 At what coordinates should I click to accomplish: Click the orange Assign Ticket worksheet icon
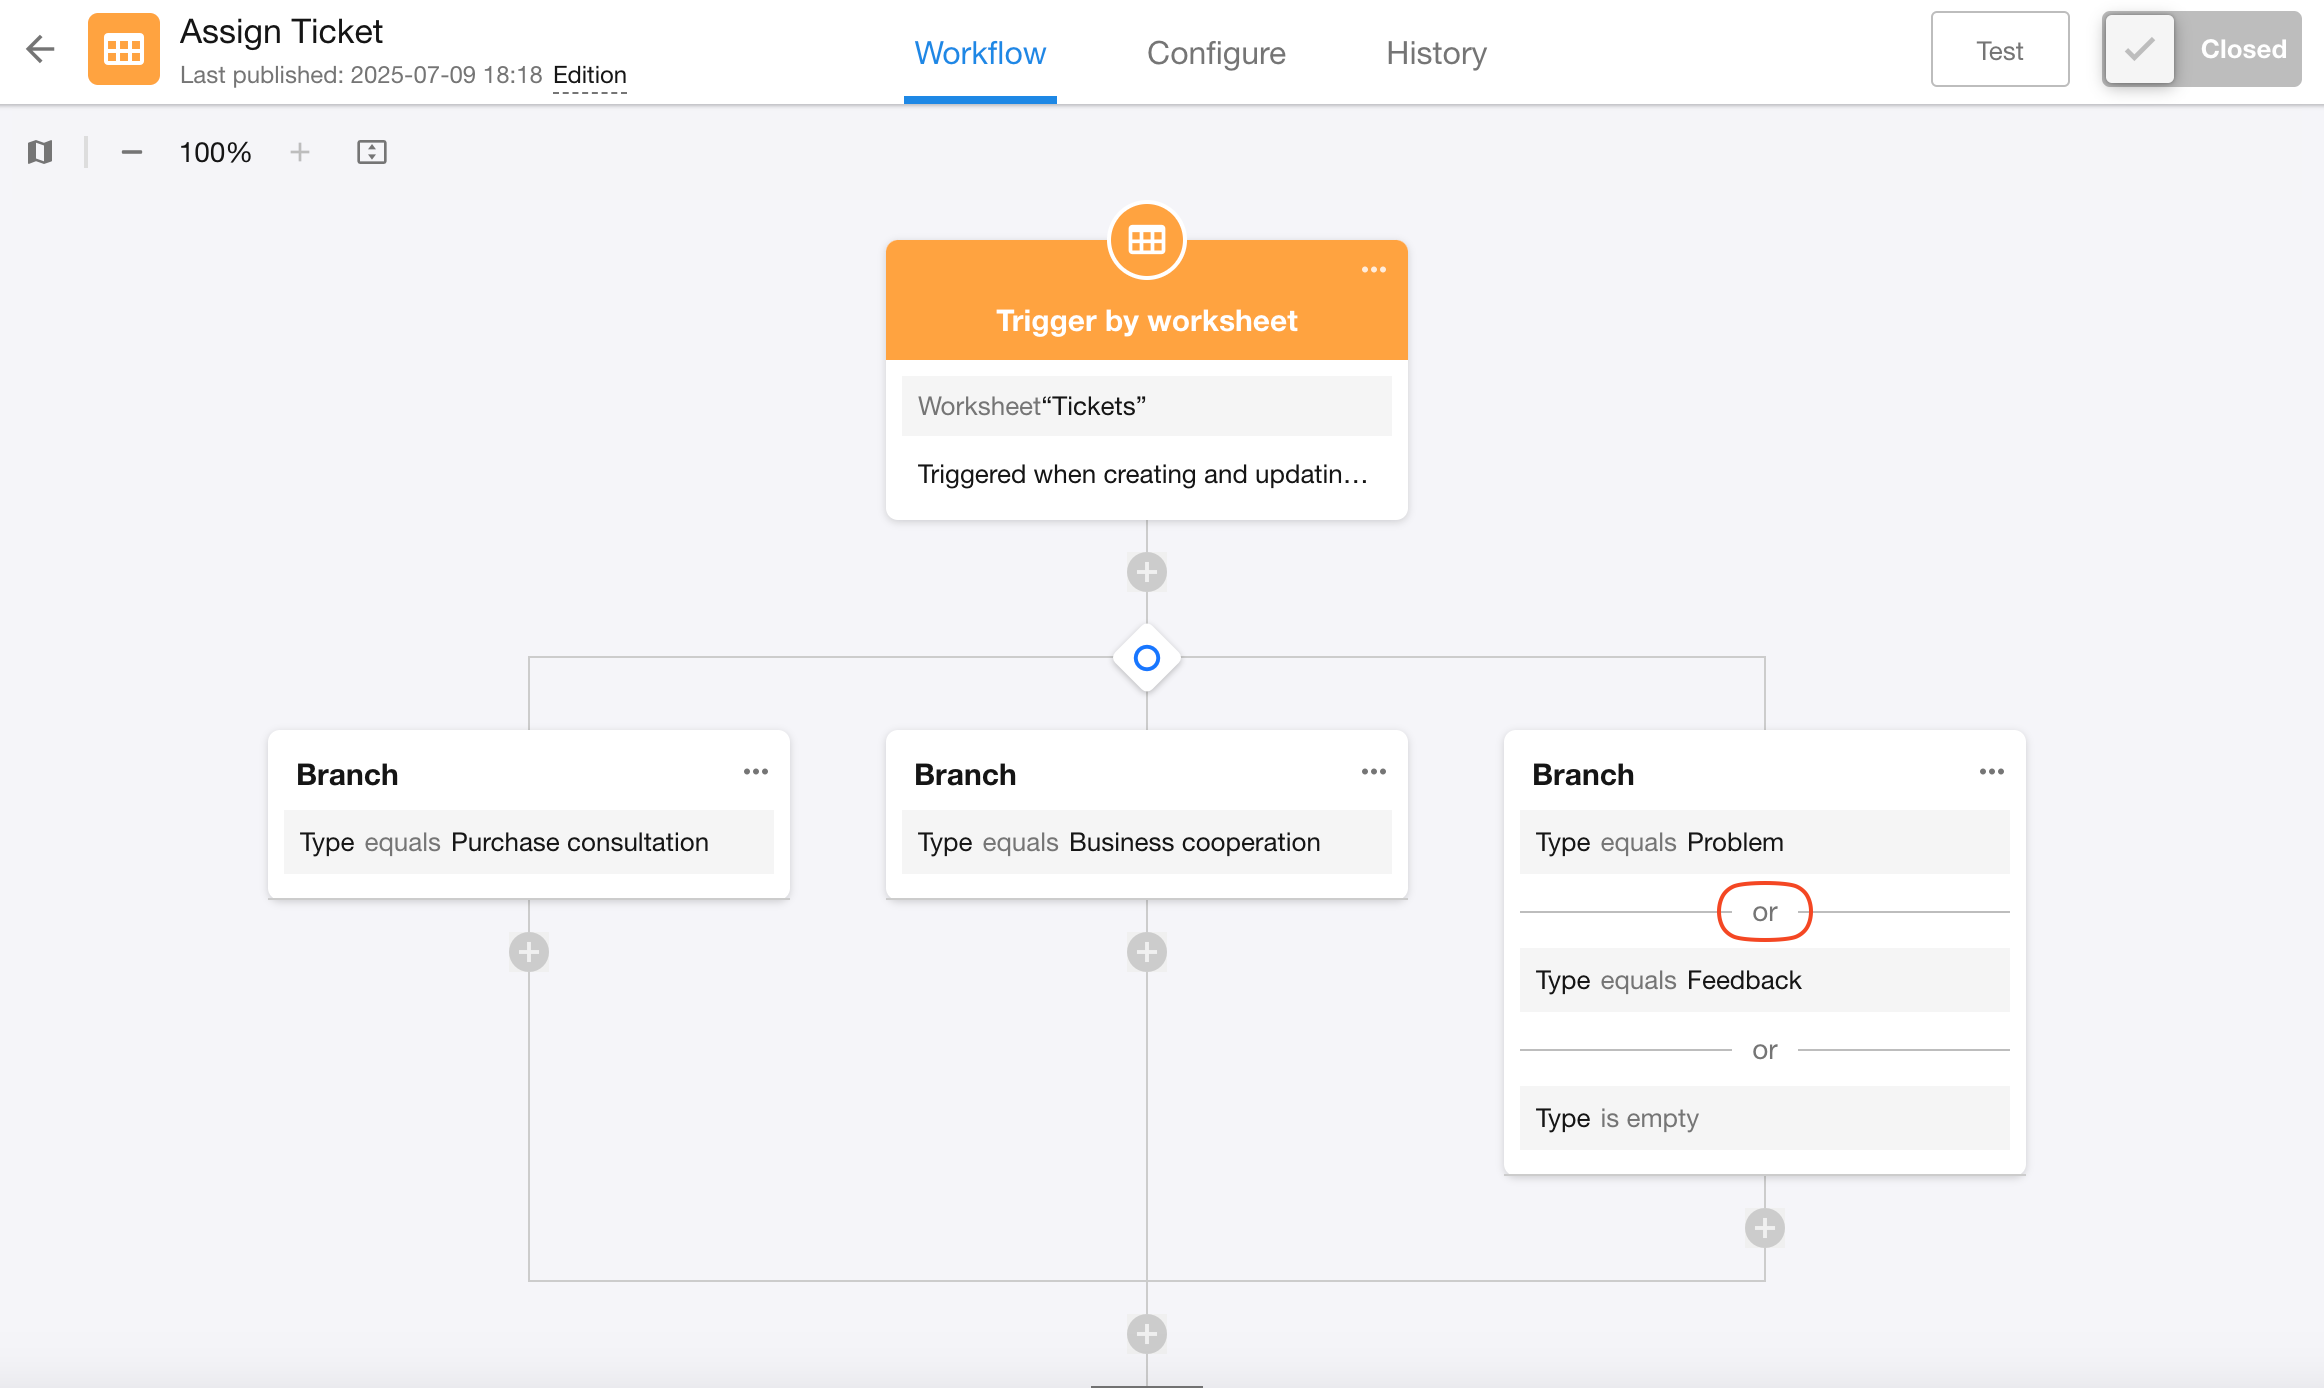coord(124,49)
